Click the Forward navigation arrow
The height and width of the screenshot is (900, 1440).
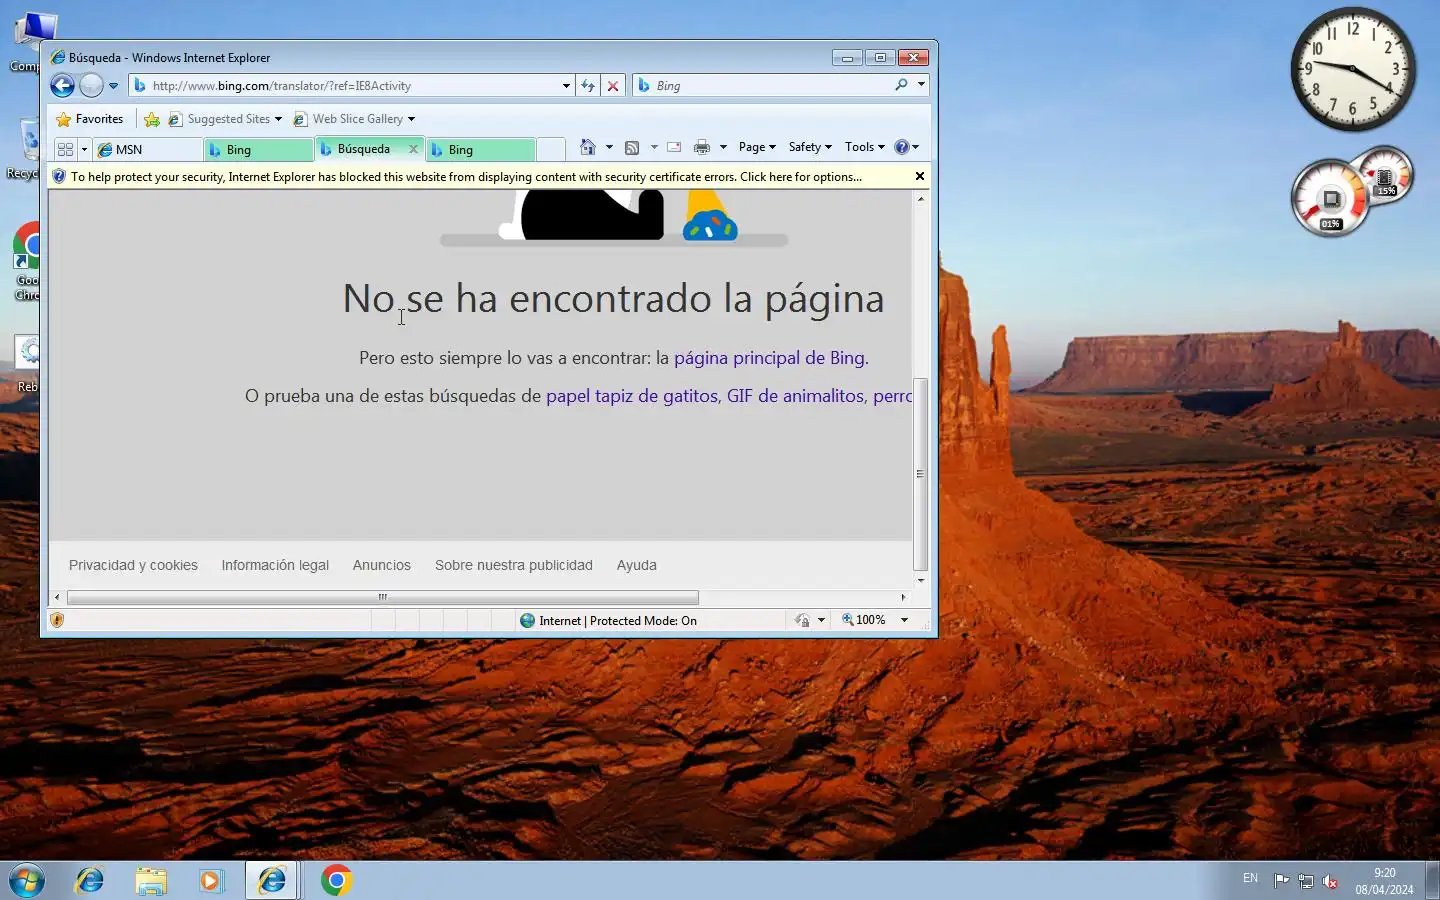pyautogui.click(x=91, y=86)
